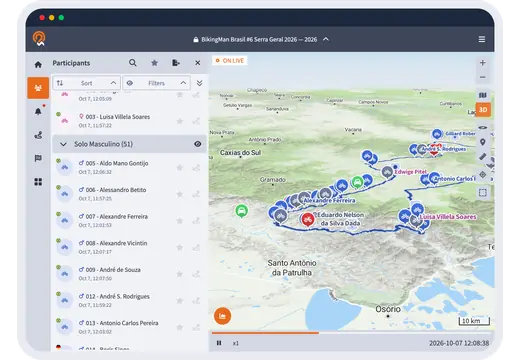Favorite 012 - André S. Rodrigues

[x=180, y=301]
